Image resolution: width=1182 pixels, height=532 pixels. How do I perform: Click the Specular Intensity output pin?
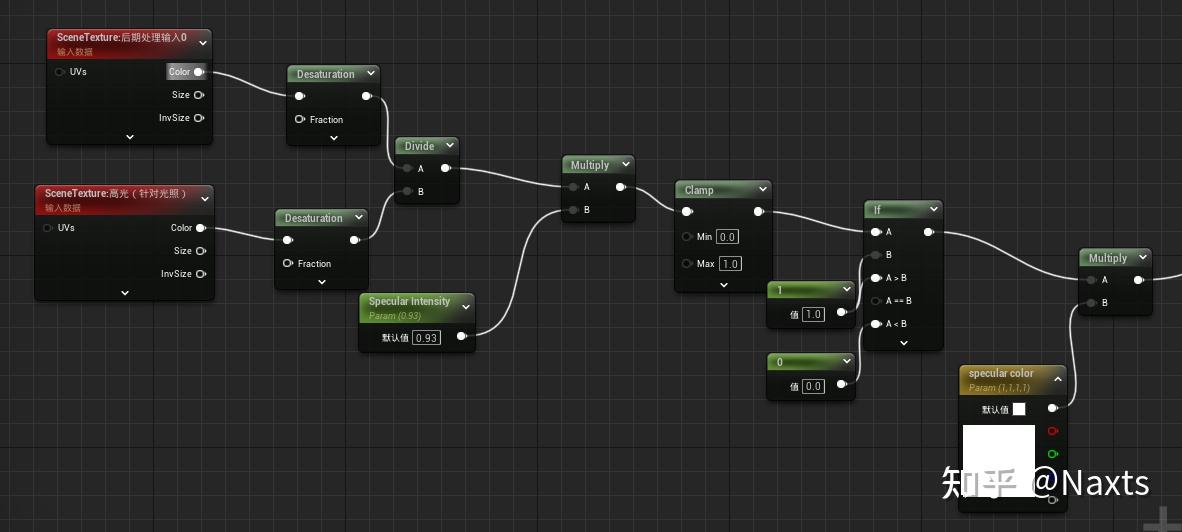coord(461,337)
